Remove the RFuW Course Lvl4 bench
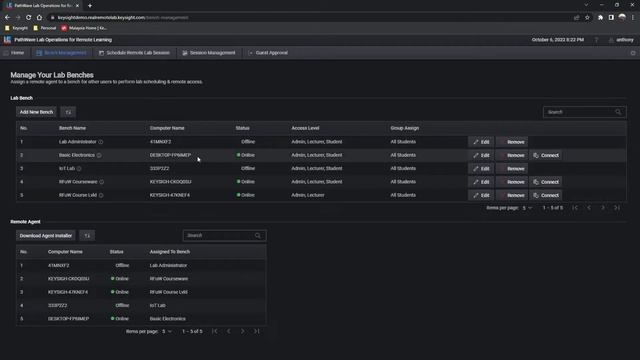This screenshot has width=640, height=360. (512, 196)
